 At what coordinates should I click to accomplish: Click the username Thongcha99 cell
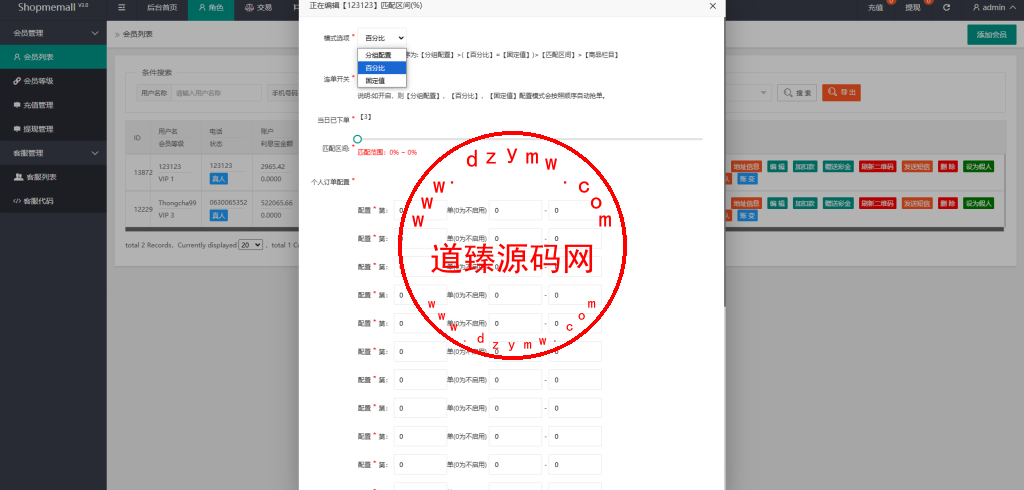click(x=177, y=203)
